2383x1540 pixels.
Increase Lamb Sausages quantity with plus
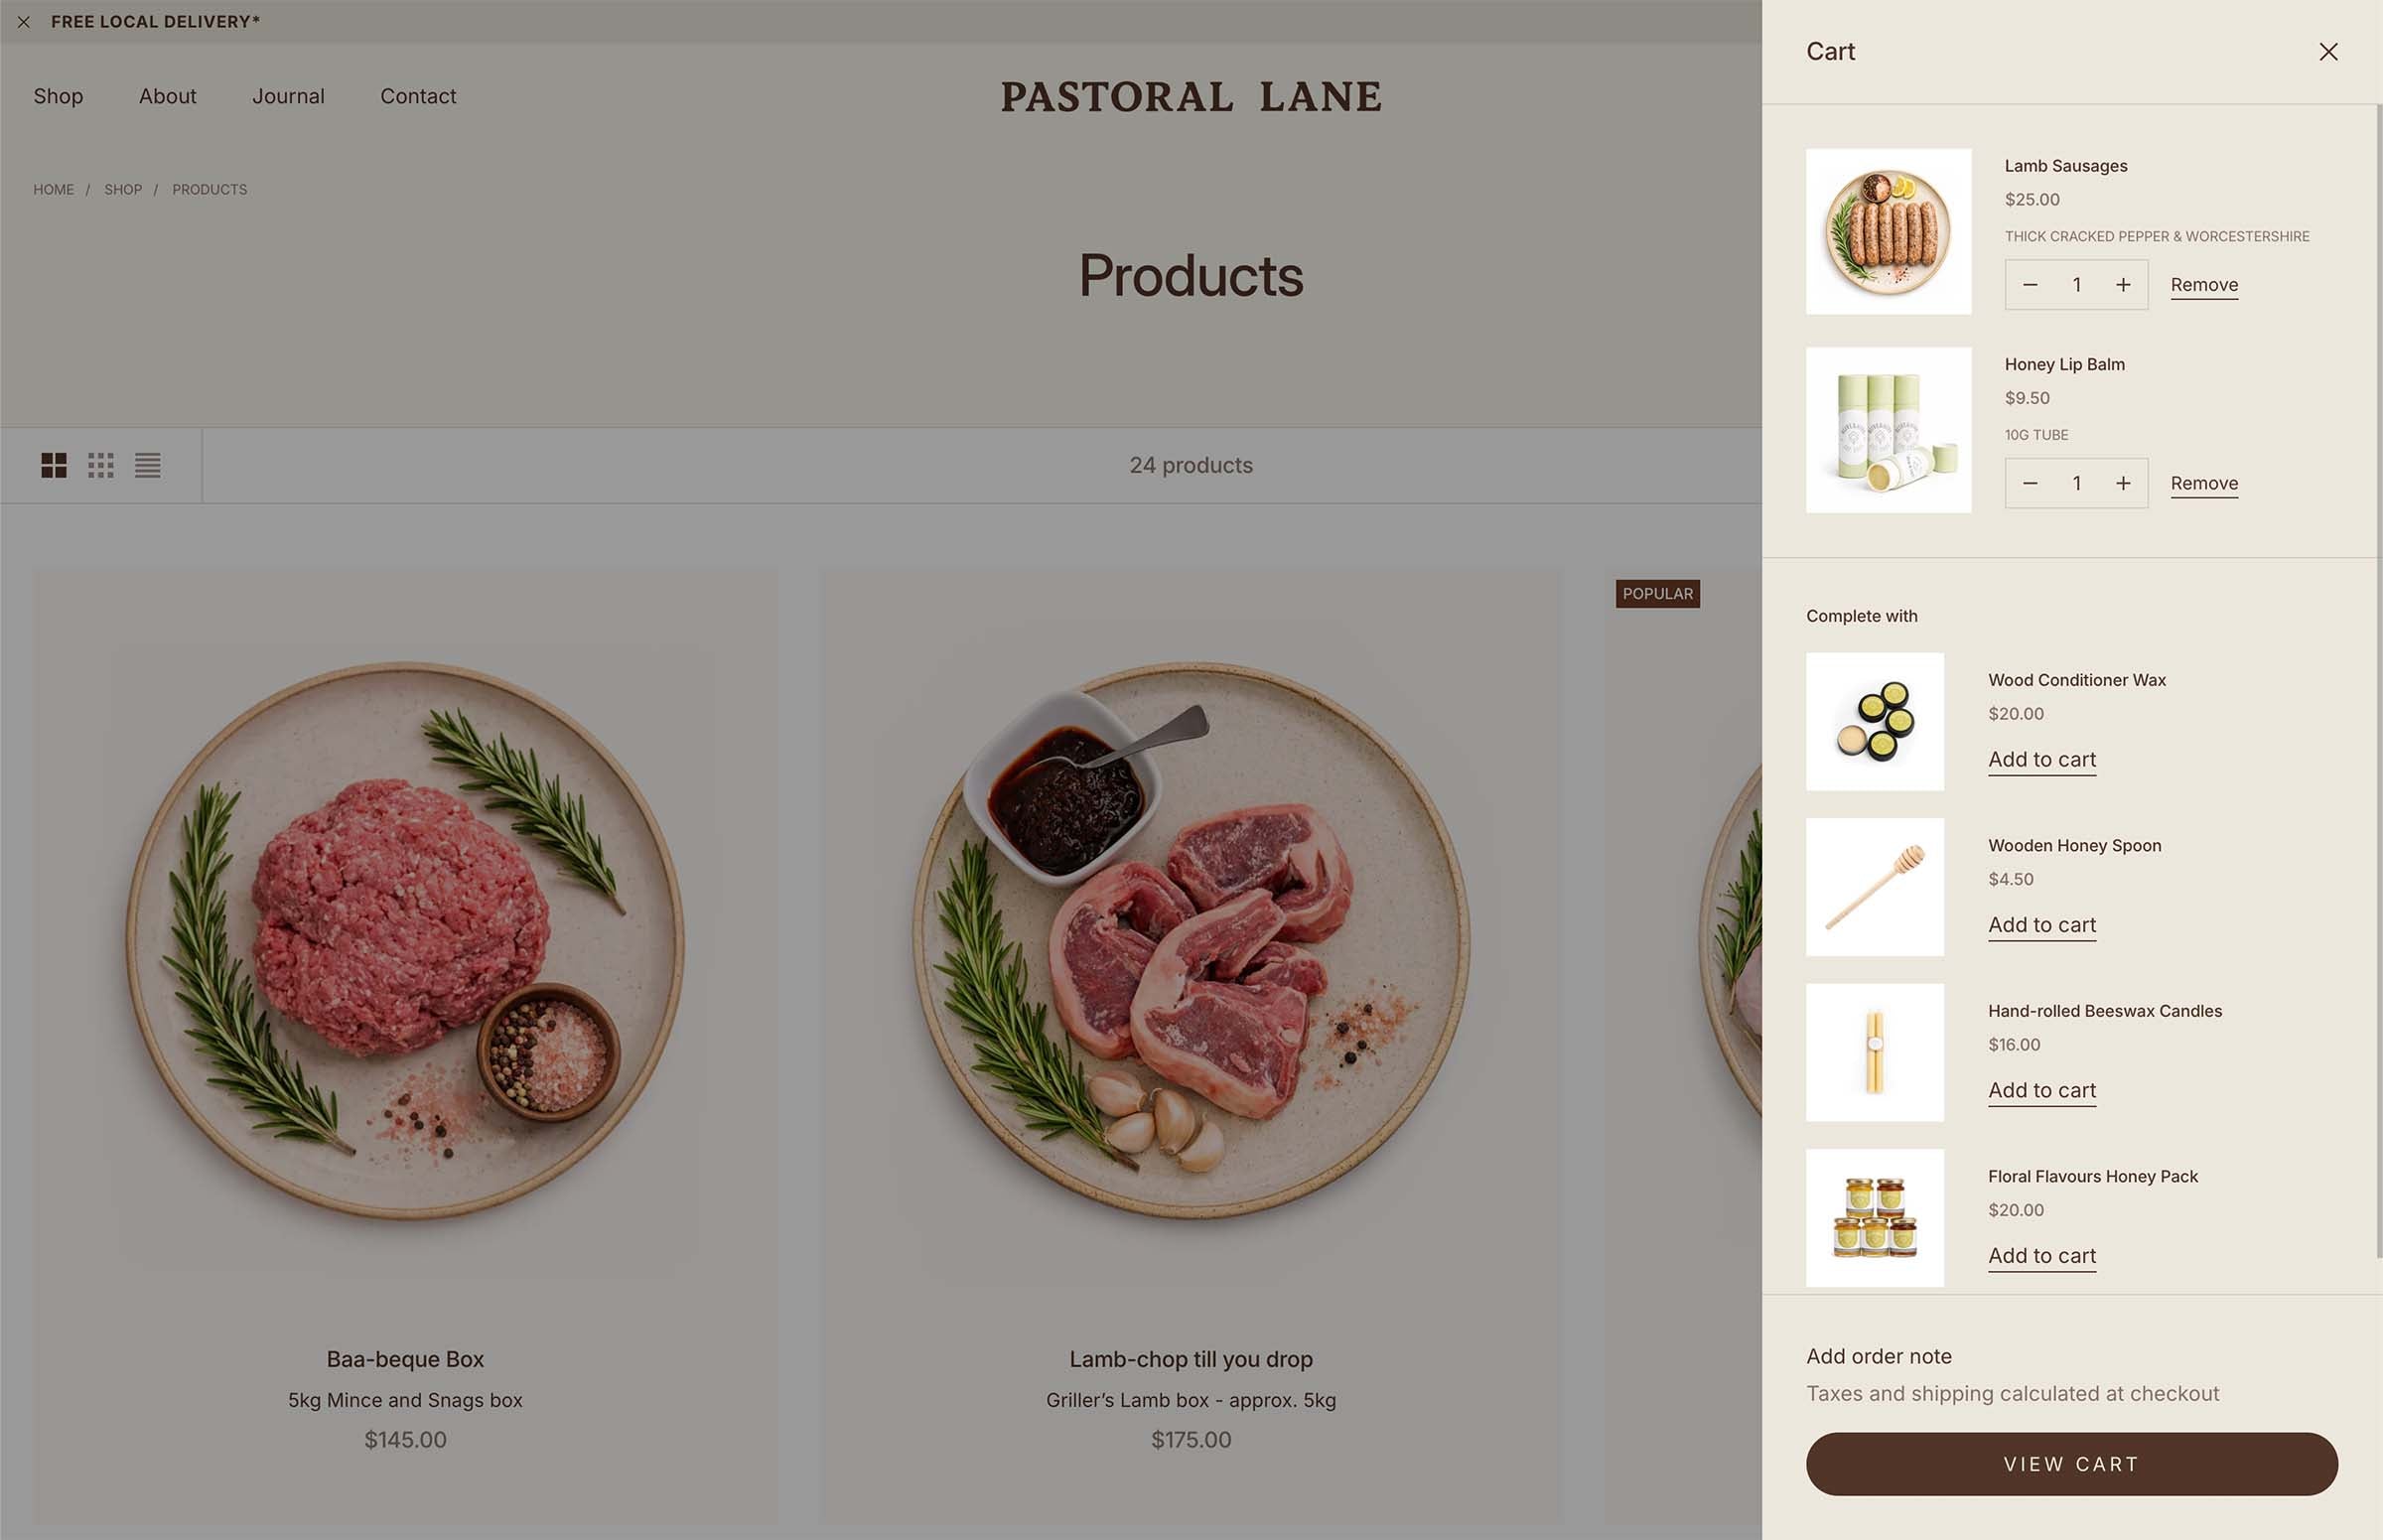pos(2123,285)
